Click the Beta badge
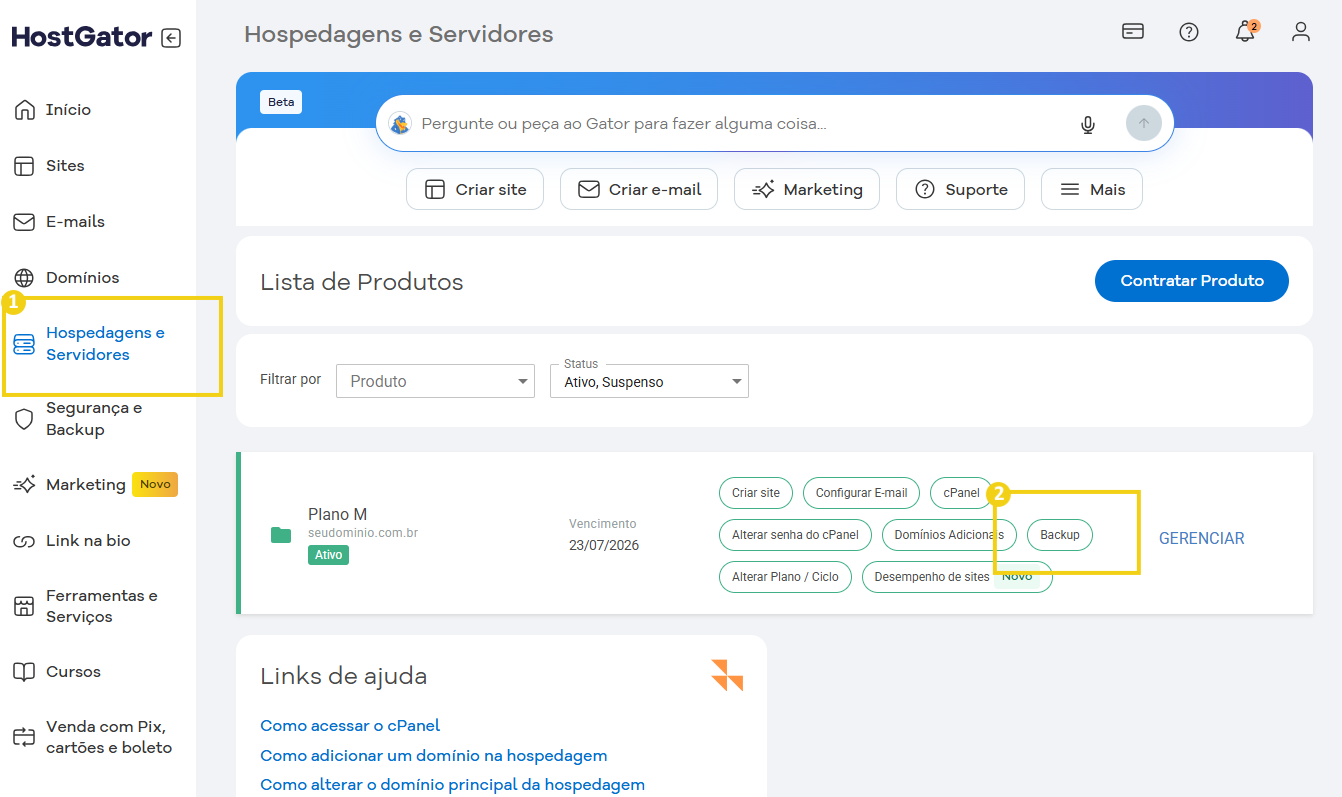This screenshot has width=1342, height=797. pos(281,102)
